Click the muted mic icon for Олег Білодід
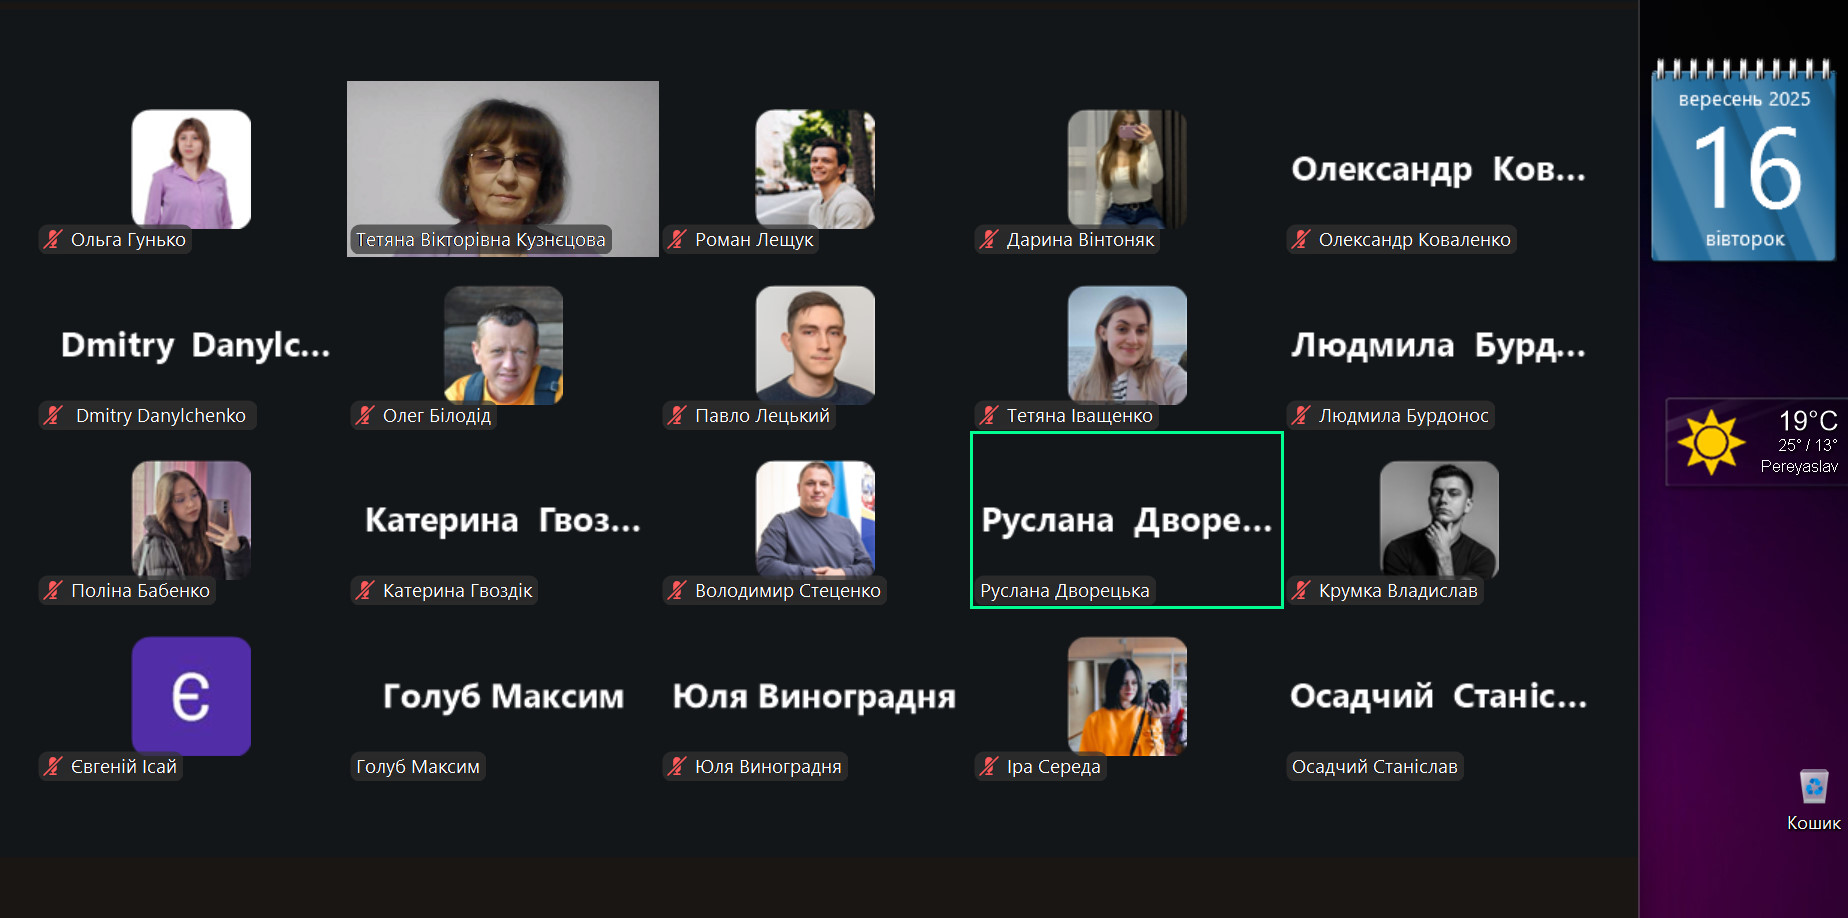The image size is (1848, 918). pos(365,415)
